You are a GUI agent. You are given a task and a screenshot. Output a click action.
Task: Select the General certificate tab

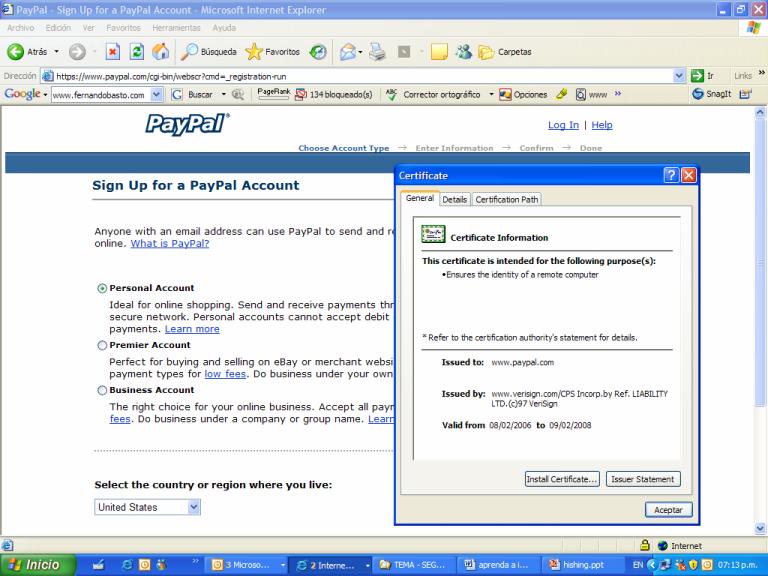[x=420, y=198]
